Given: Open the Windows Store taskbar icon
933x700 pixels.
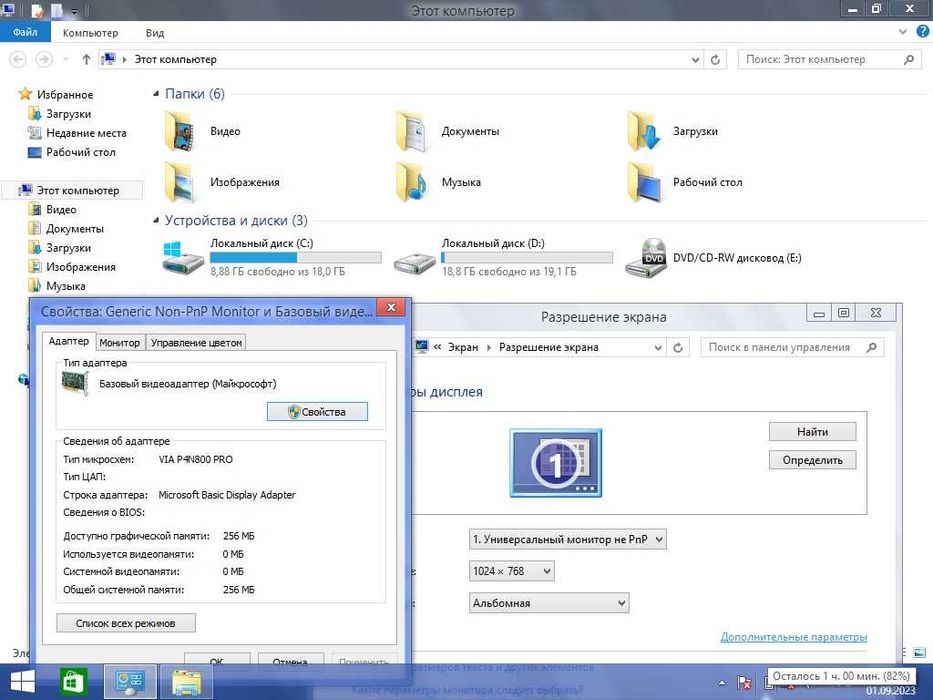Looking at the screenshot, I should (73, 682).
